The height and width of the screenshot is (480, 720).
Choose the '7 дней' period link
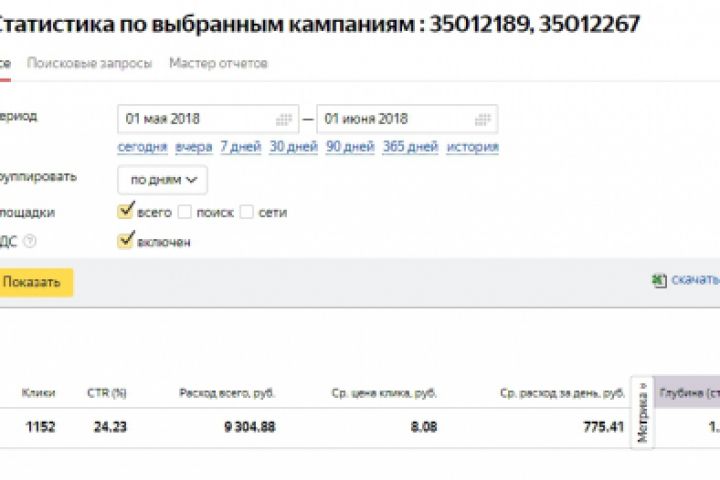(240, 147)
